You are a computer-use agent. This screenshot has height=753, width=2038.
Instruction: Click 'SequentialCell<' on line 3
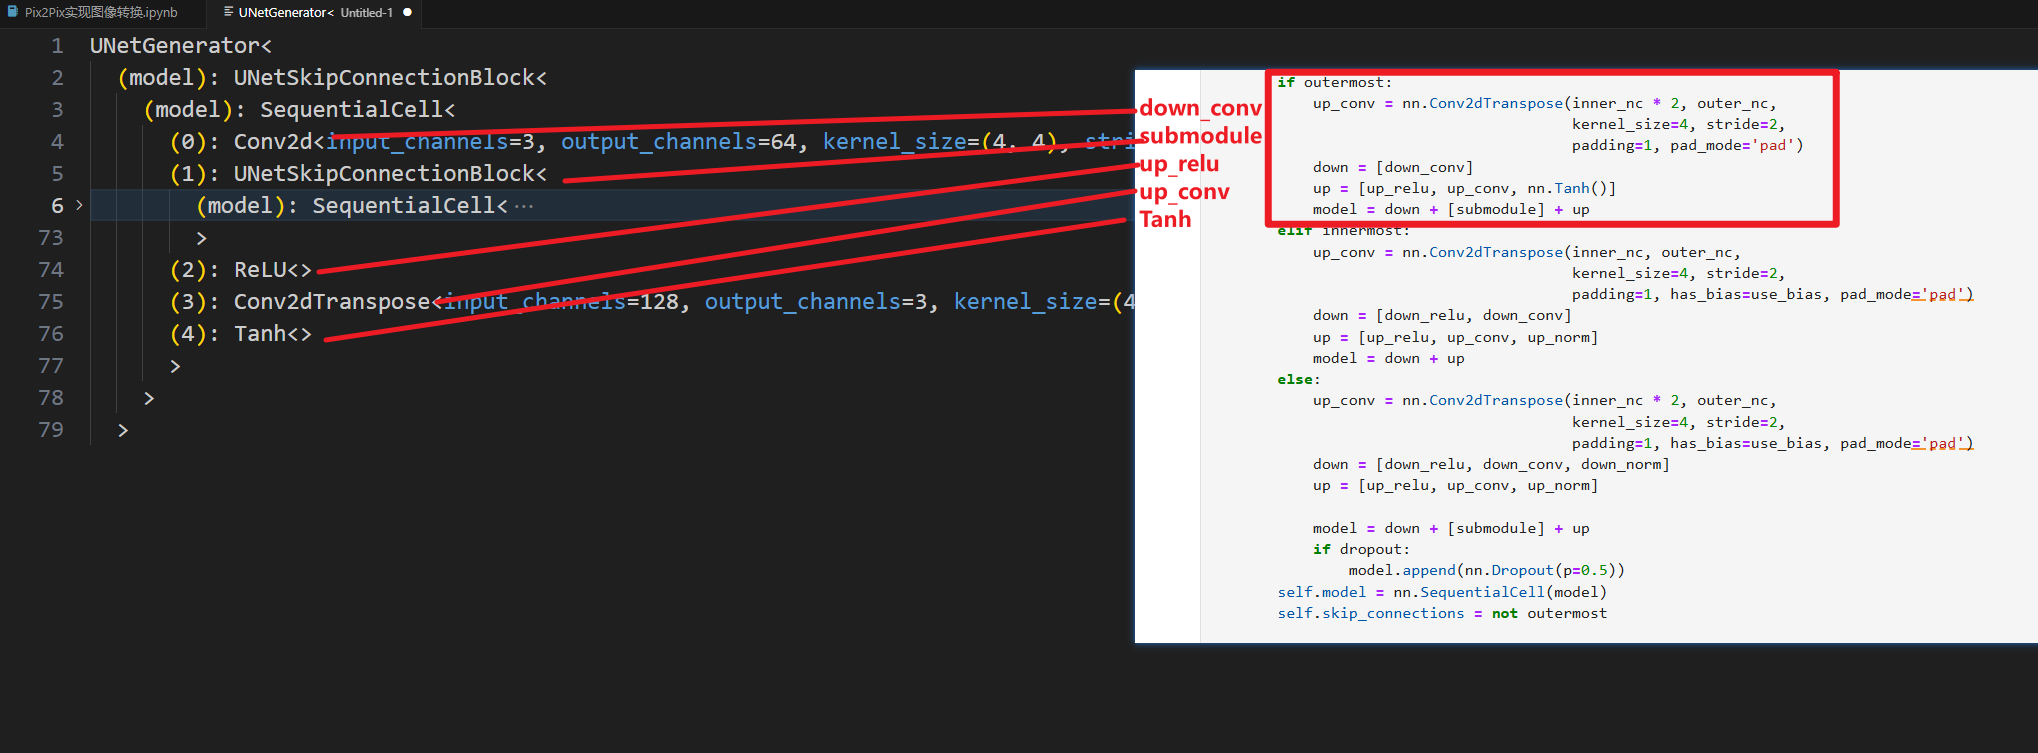(358, 110)
